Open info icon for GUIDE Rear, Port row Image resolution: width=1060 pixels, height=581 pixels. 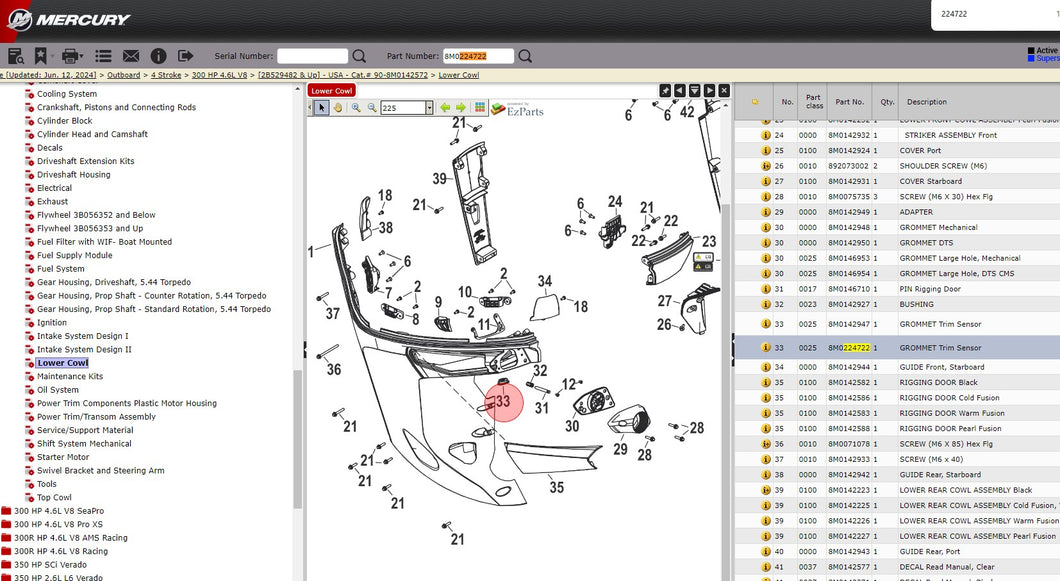766,551
